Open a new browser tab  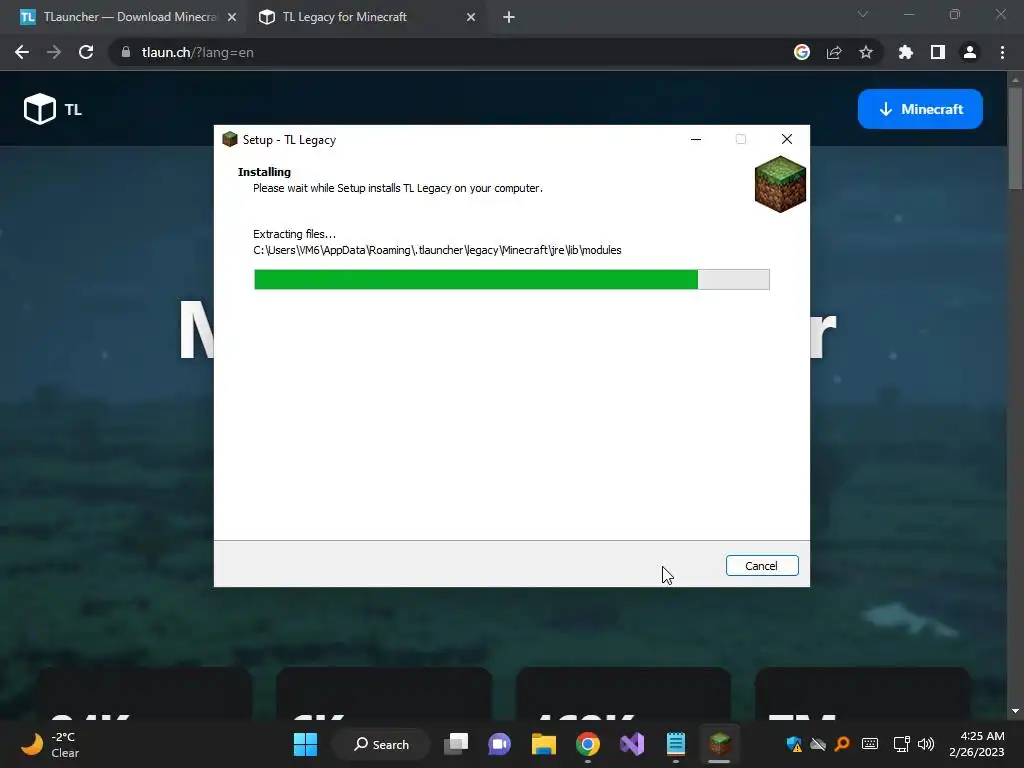pyautogui.click(x=509, y=17)
